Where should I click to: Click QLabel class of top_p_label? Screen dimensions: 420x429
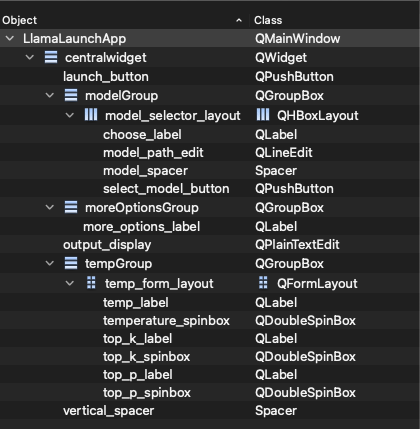[276, 375]
